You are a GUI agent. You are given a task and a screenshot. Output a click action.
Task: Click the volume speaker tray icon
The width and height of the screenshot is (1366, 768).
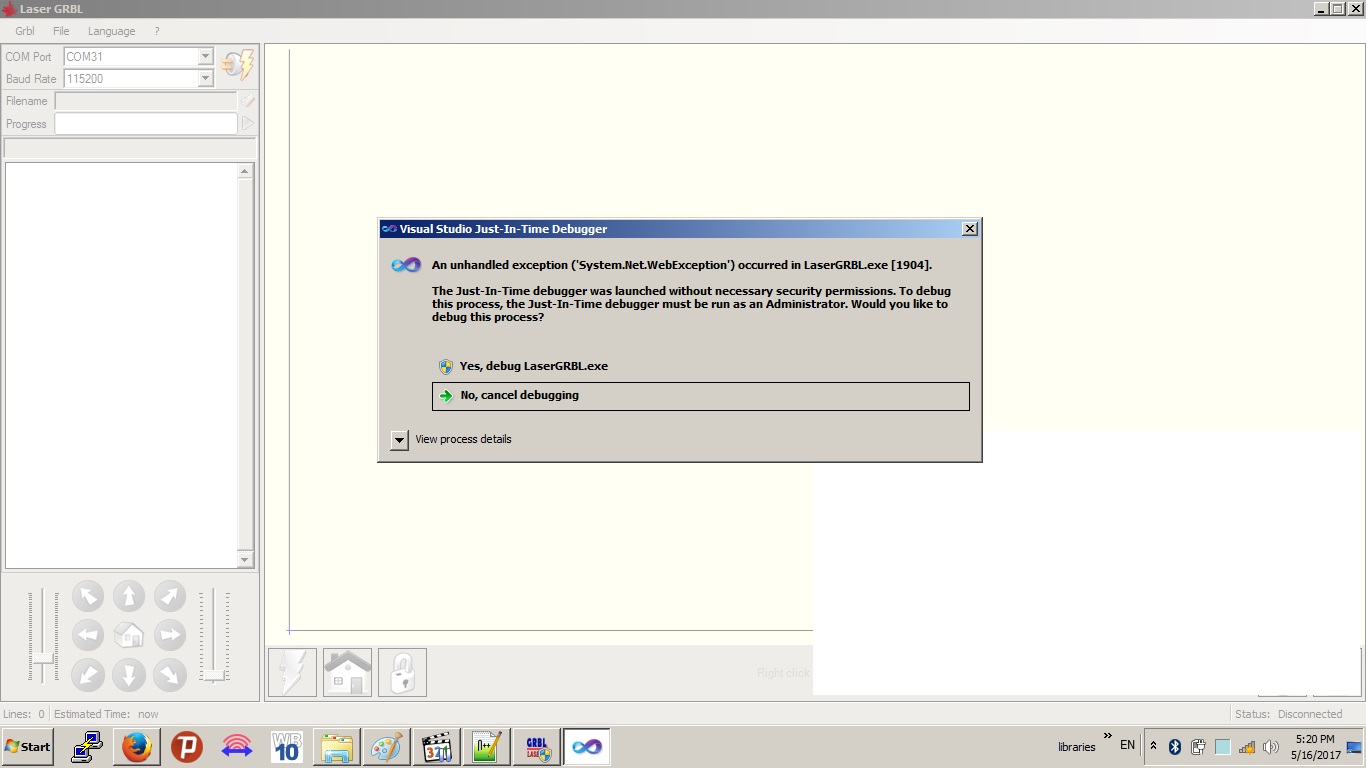[1271, 747]
